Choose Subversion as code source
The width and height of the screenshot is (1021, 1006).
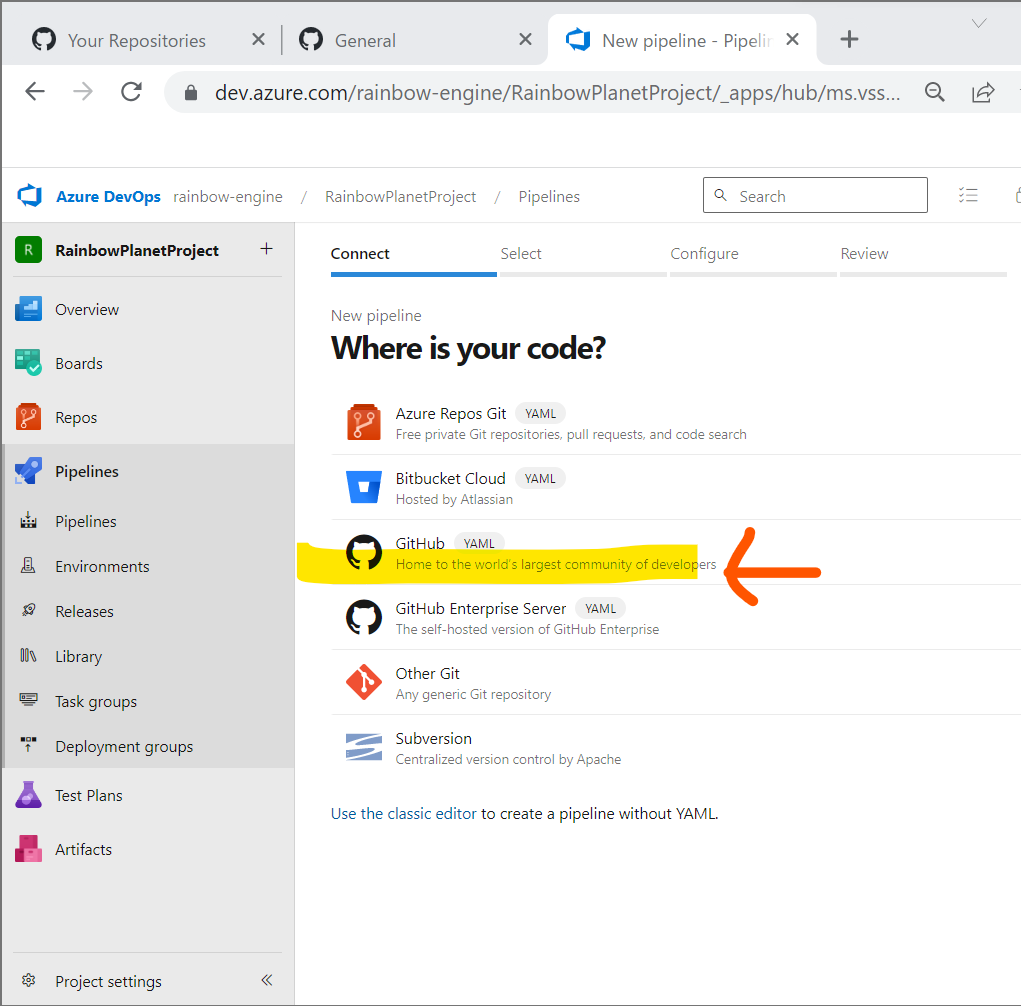tap(676, 748)
